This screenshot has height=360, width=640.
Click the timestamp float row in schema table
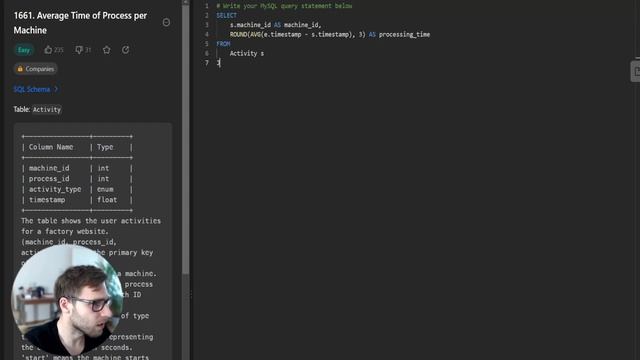[77, 200]
